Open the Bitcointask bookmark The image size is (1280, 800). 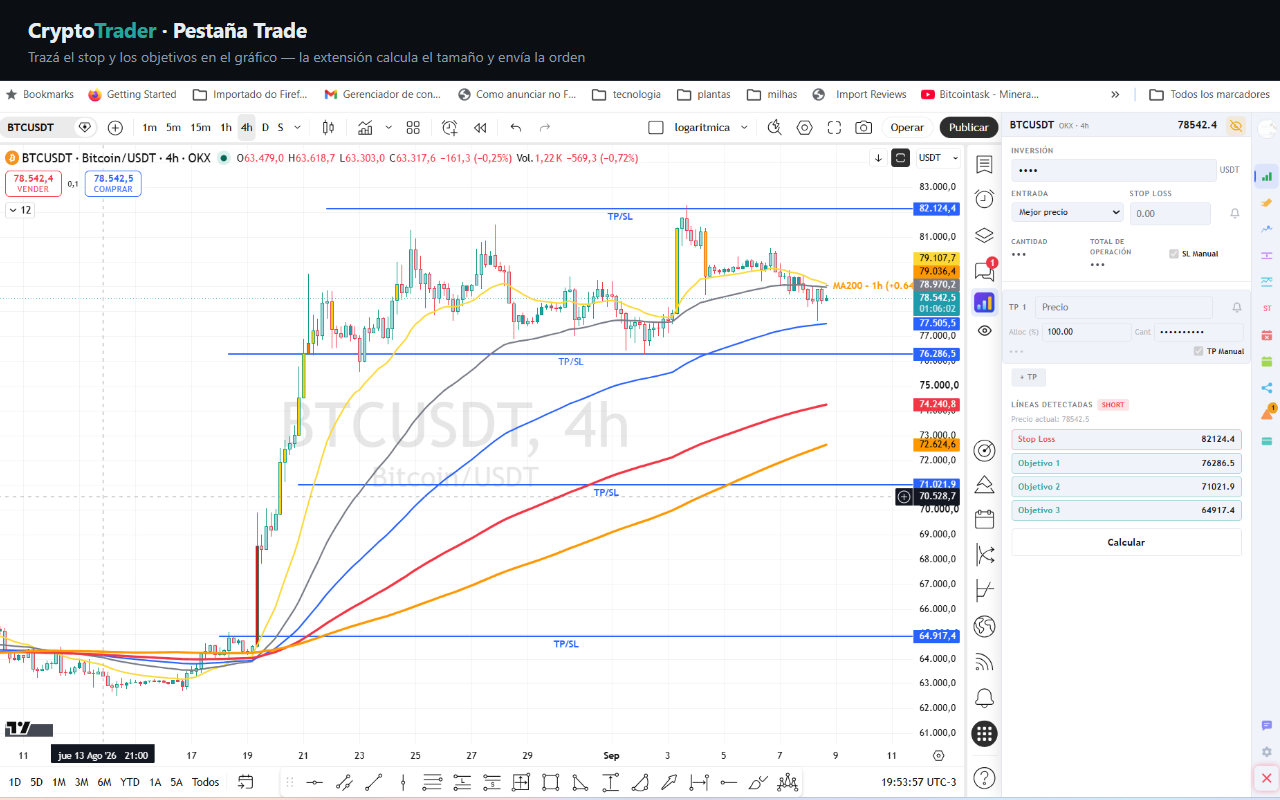[x=980, y=94]
